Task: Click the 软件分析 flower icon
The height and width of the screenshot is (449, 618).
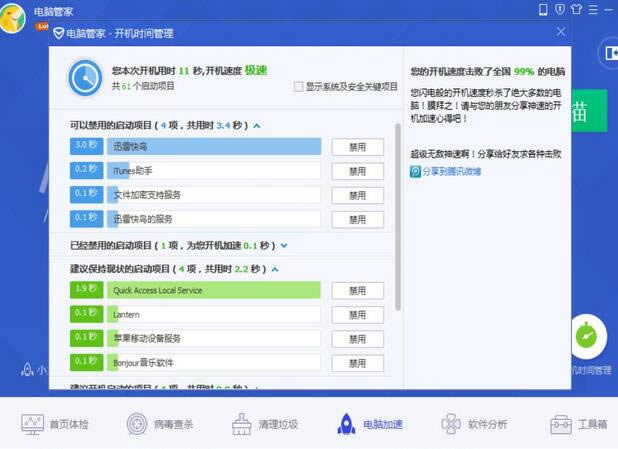Action: click(451, 424)
